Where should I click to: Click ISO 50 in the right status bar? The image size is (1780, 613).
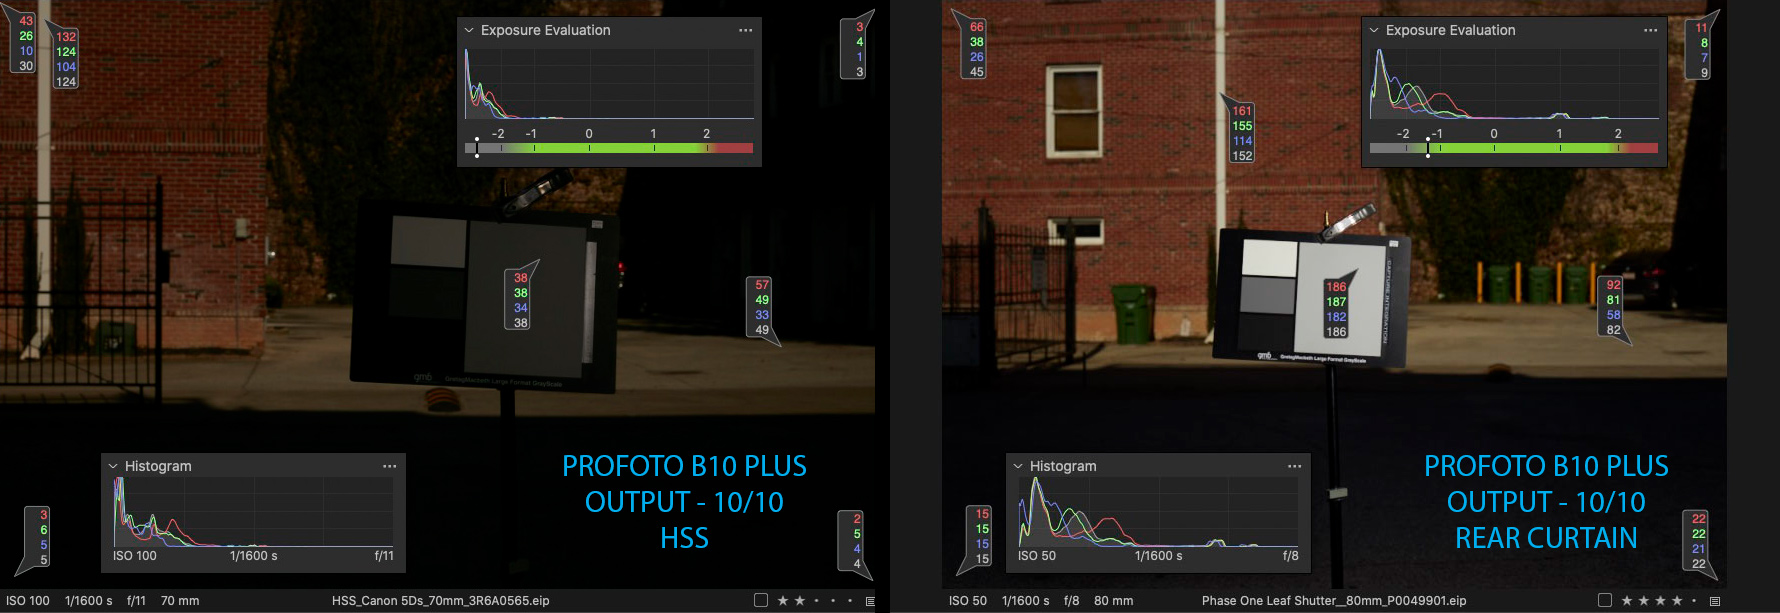pyautogui.click(x=968, y=601)
